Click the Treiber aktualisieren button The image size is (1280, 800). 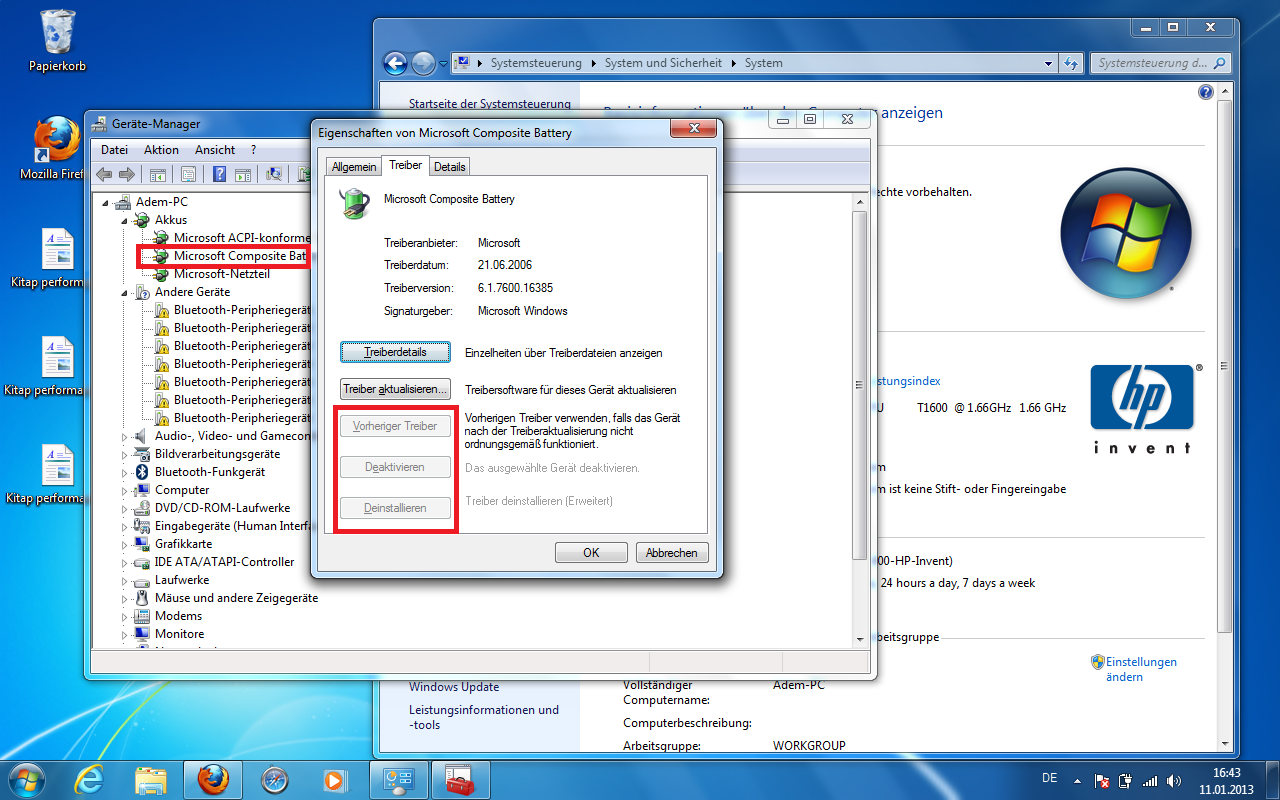[396, 389]
